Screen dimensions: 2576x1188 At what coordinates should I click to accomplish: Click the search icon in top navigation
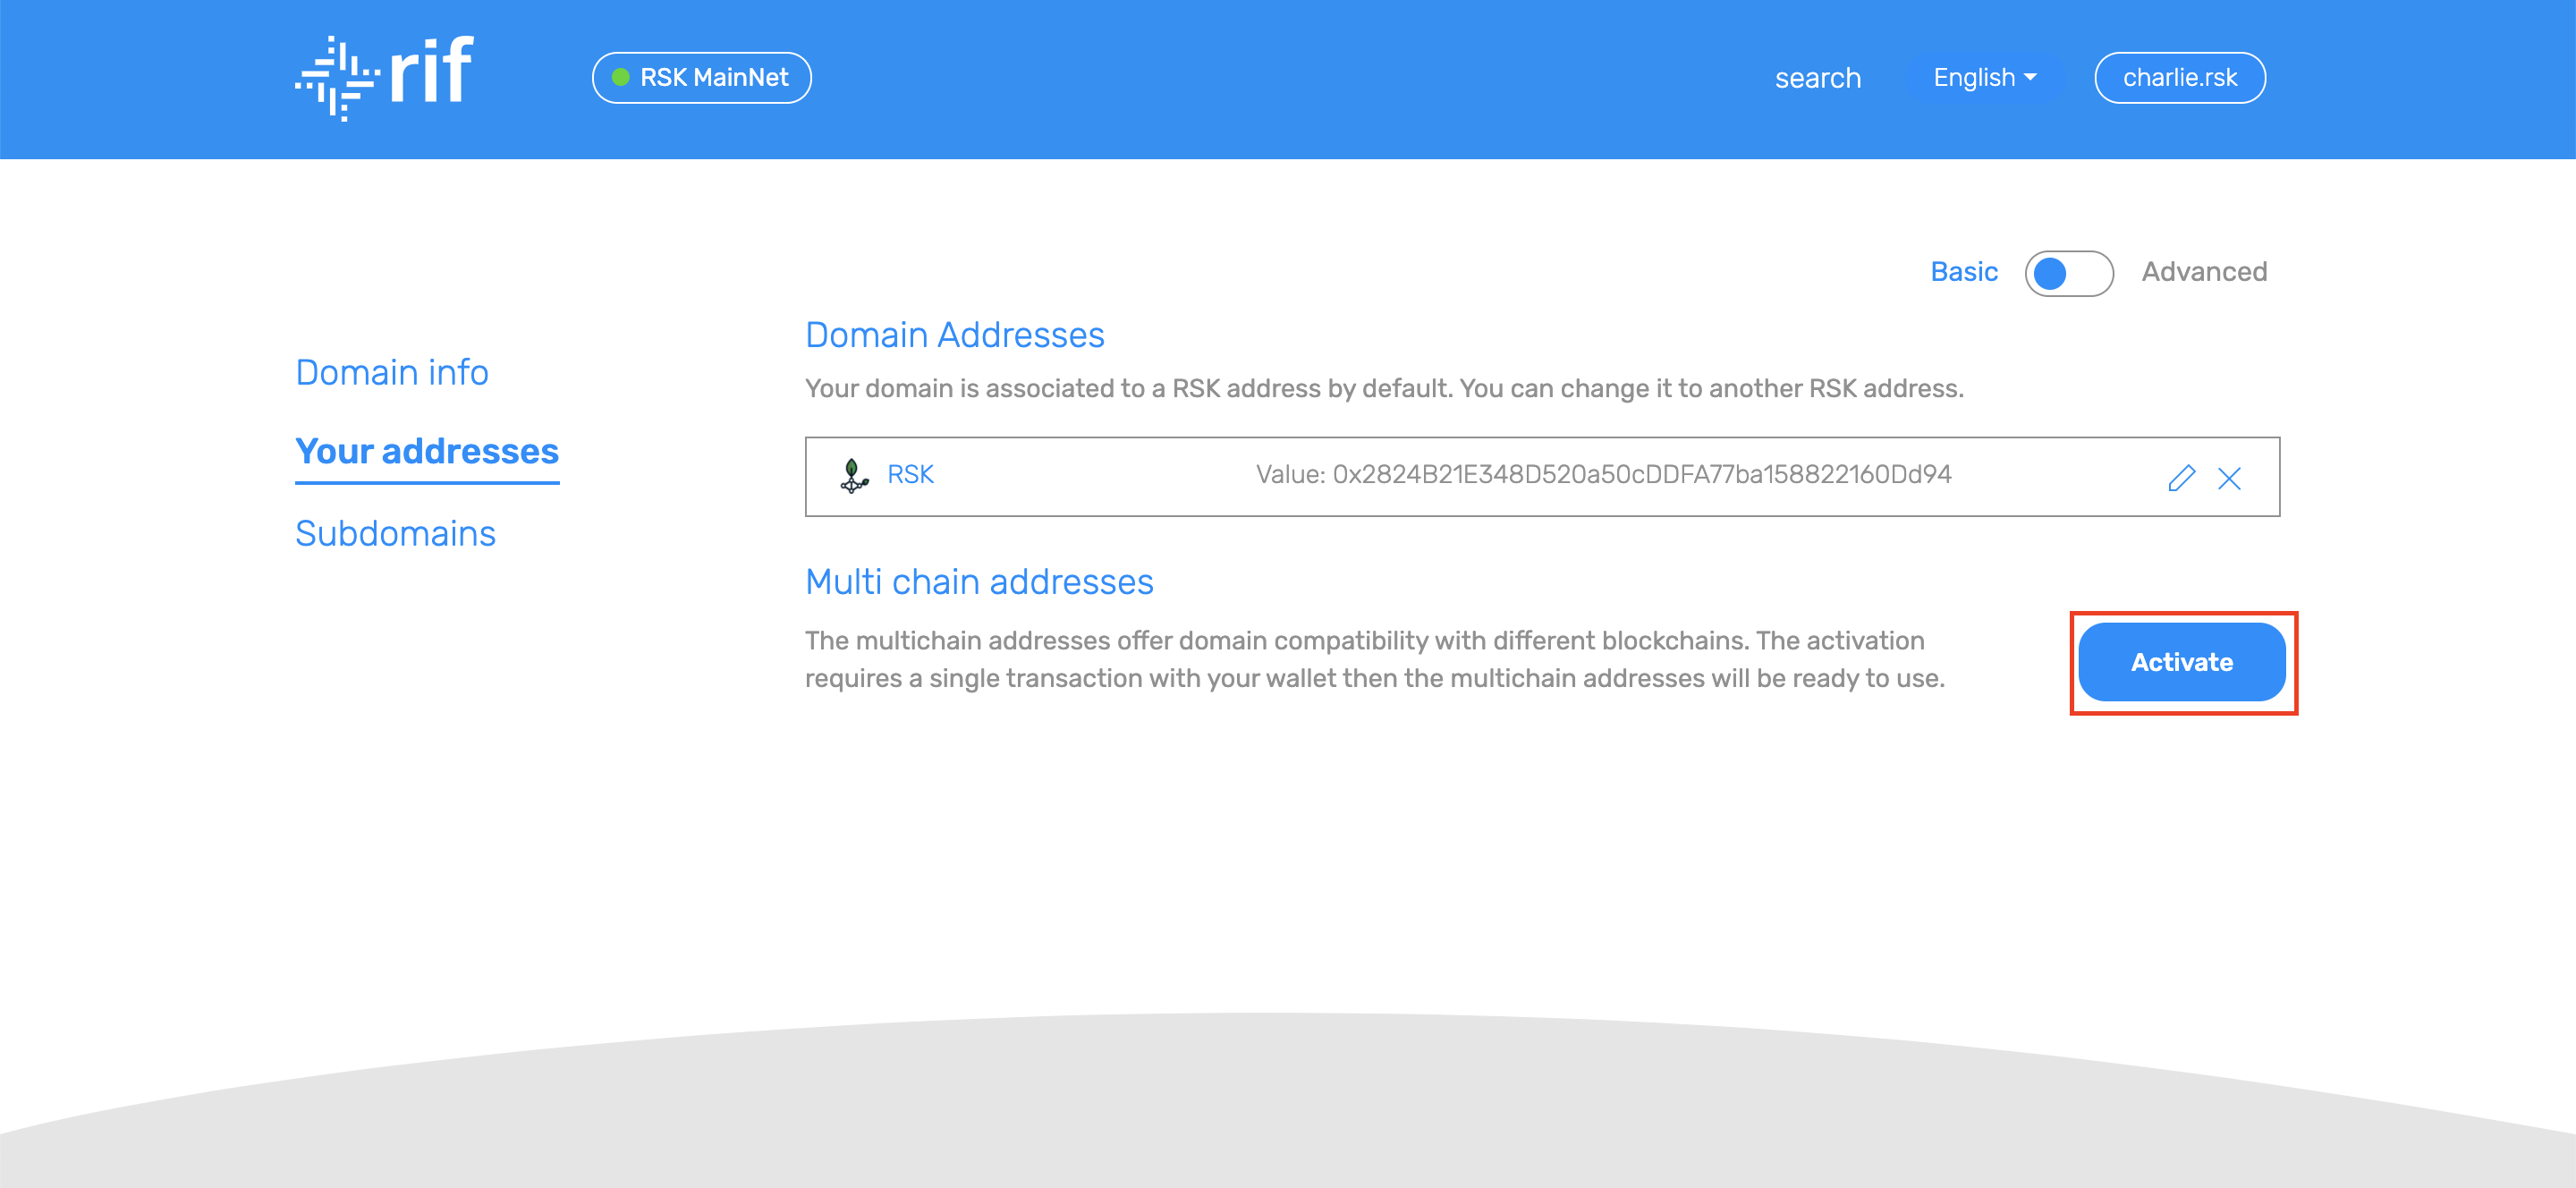coord(1817,77)
